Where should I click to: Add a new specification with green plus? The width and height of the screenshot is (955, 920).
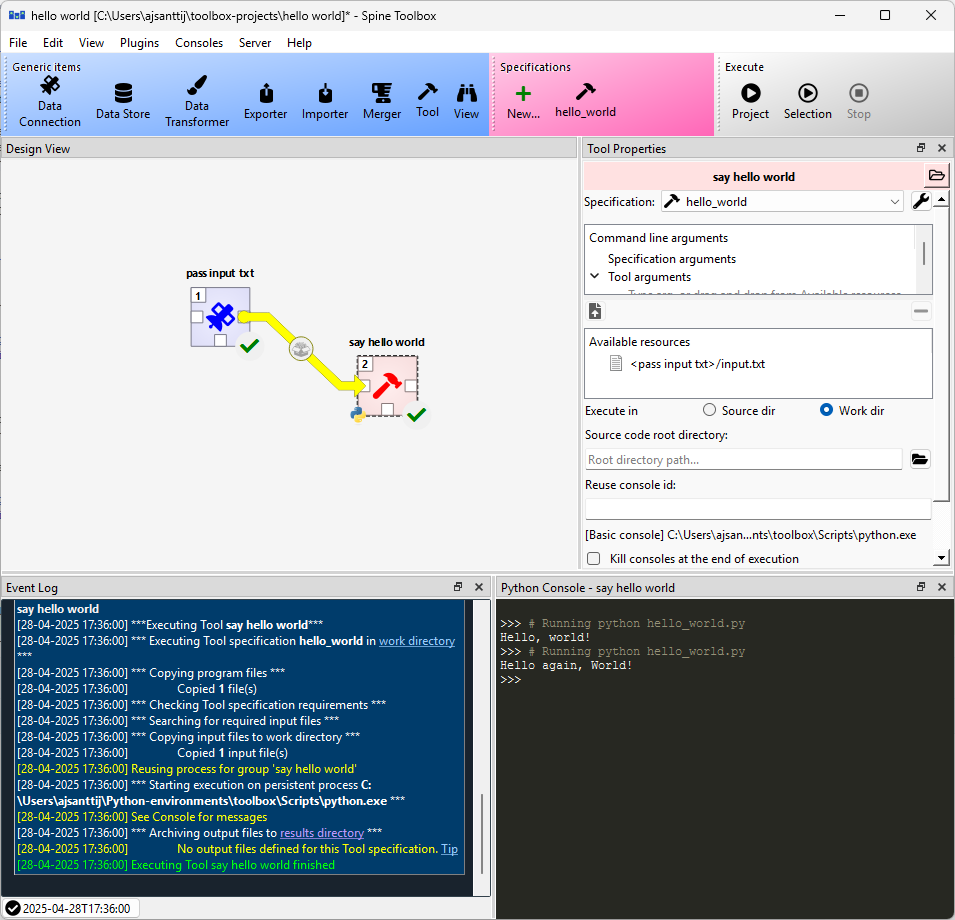coord(523,93)
